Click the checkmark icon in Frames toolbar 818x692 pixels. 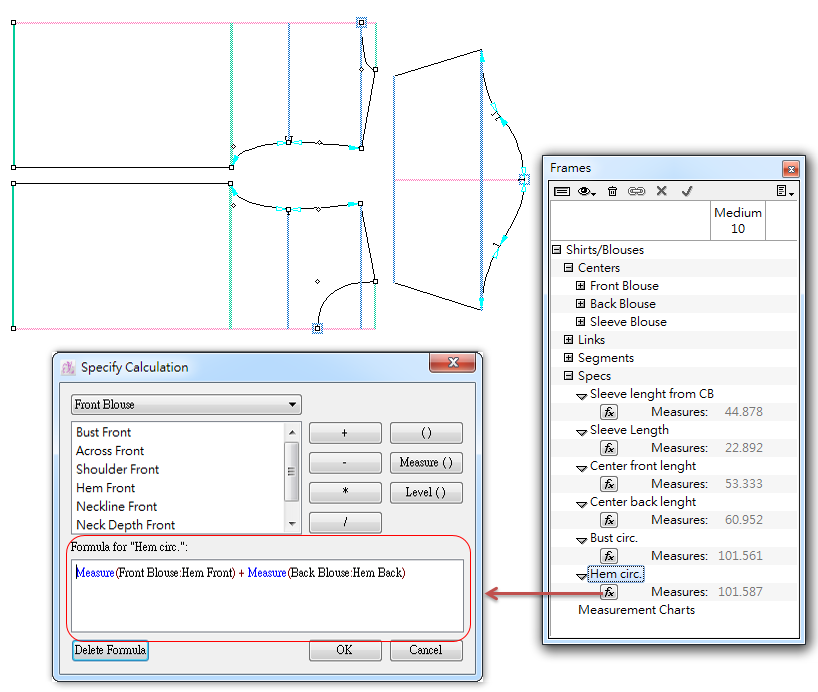pyautogui.click(x=687, y=191)
